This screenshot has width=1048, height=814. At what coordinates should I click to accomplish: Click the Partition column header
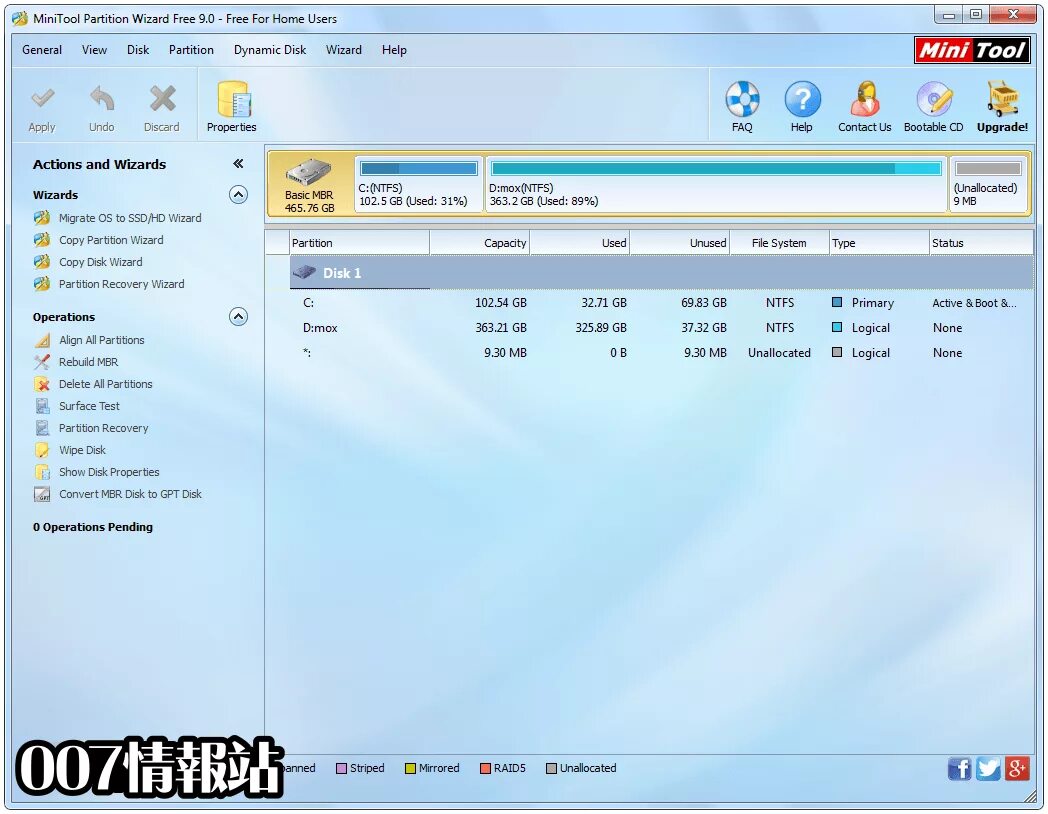[359, 243]
